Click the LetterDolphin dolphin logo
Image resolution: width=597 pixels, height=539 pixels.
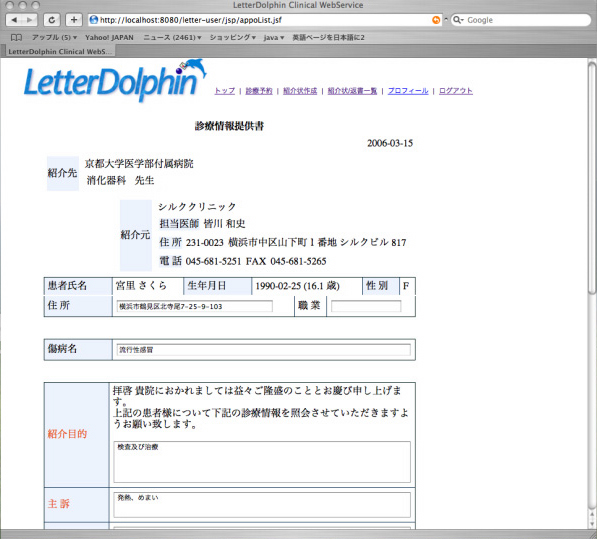pyautogui.click(x=115, y=81)
